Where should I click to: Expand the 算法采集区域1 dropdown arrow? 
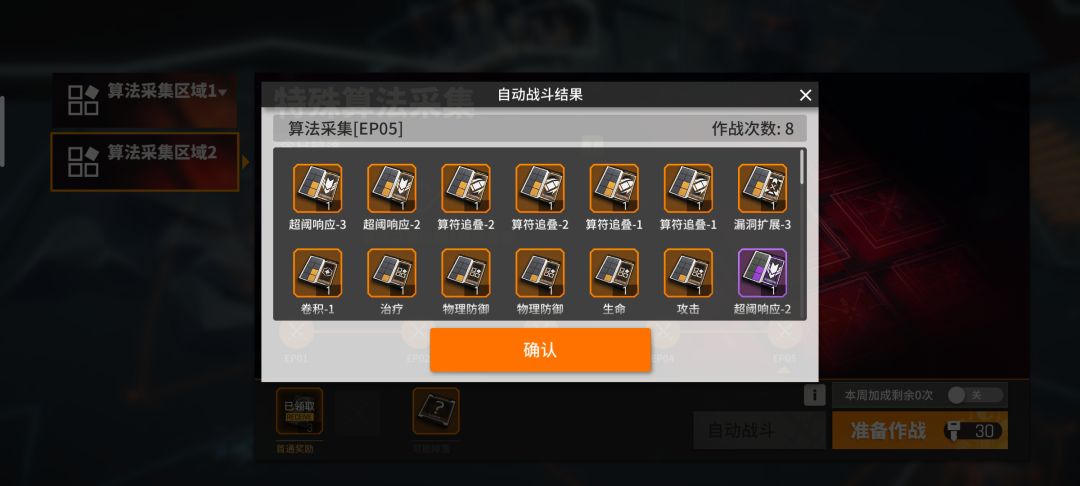(x=222, y=92)
